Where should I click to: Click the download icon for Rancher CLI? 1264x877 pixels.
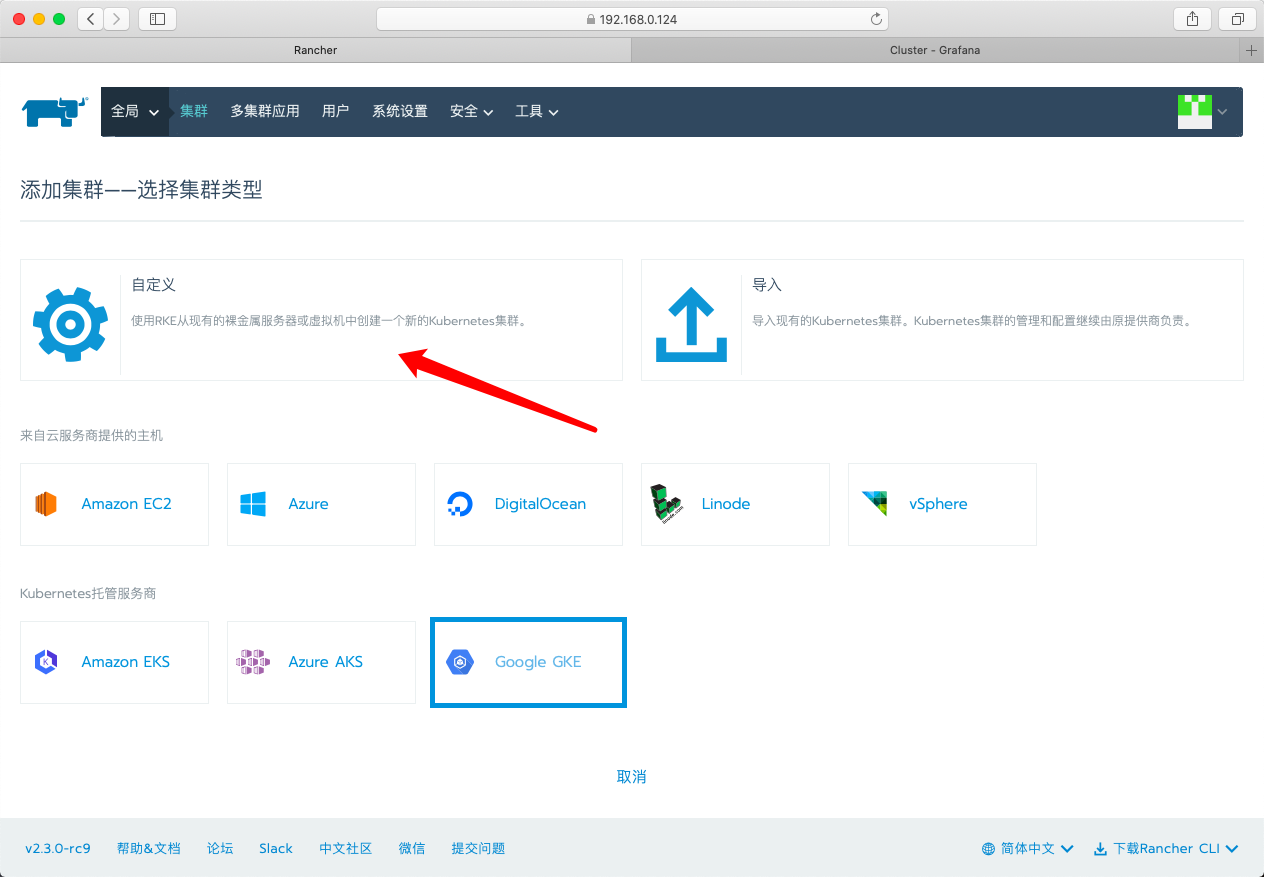1100,849
